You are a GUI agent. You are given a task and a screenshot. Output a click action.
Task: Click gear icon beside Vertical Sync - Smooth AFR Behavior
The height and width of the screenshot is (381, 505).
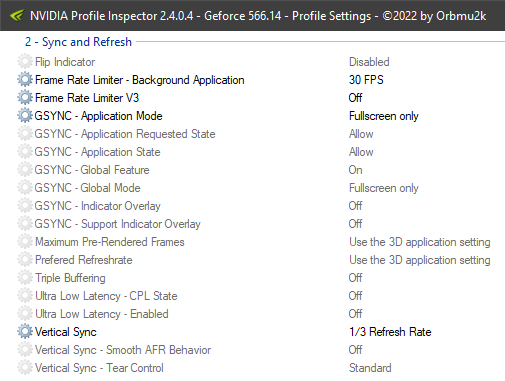tap(25, 350)
